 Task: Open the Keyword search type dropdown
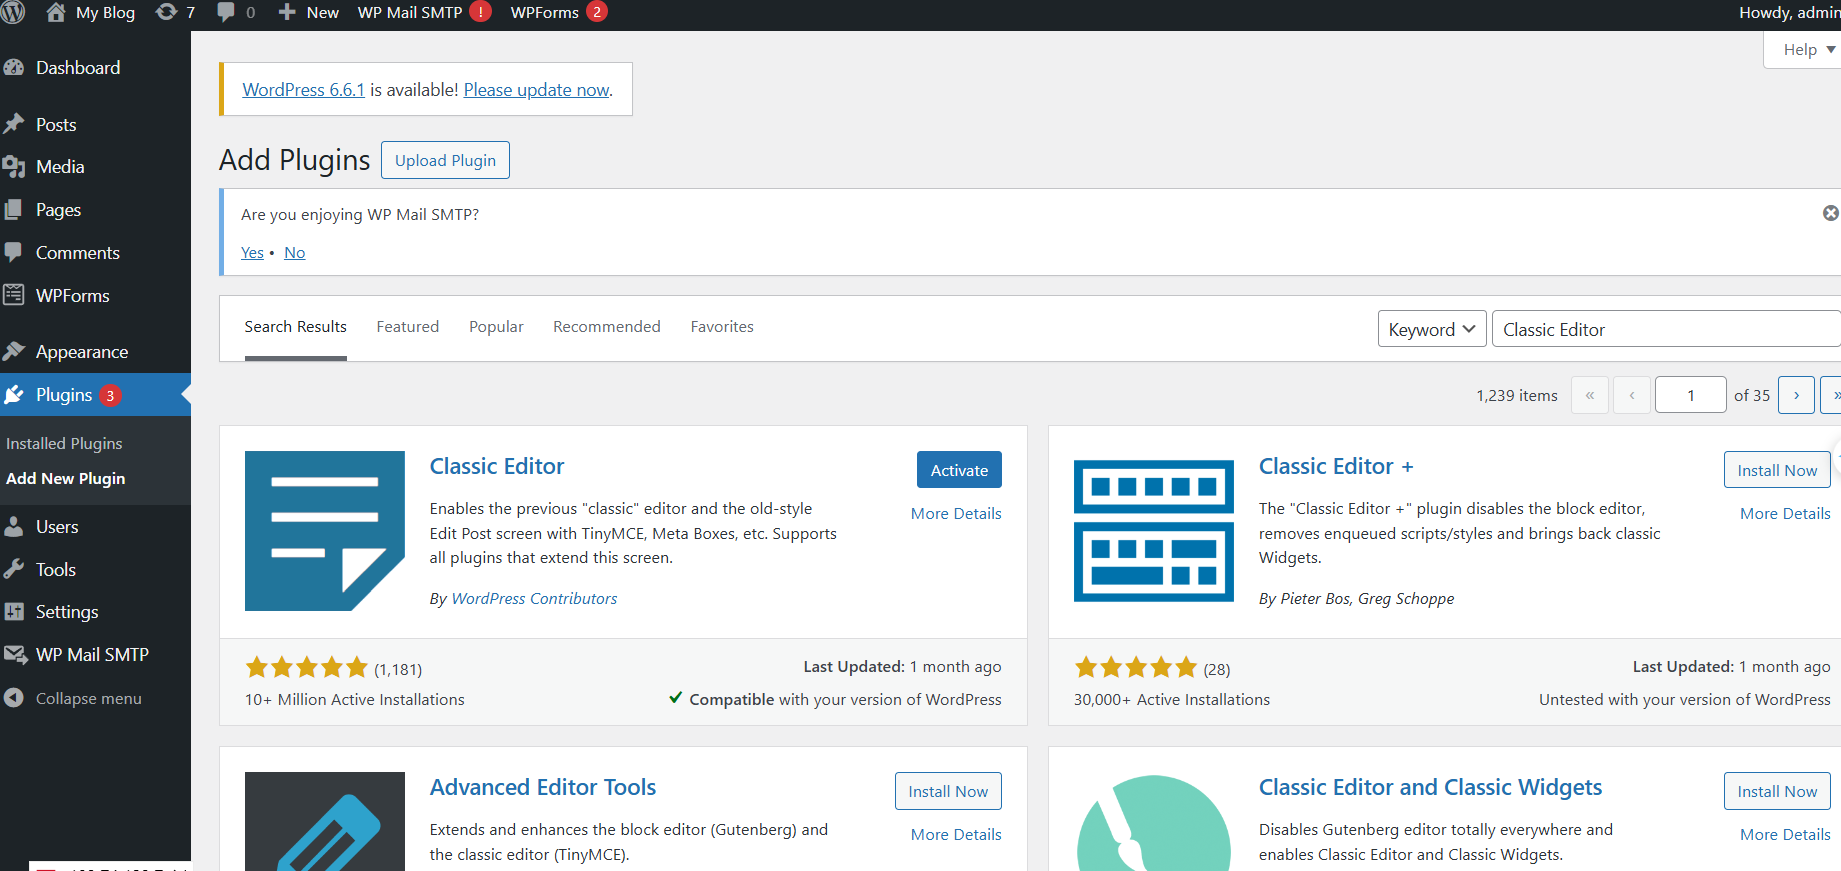coord(1432,329)
